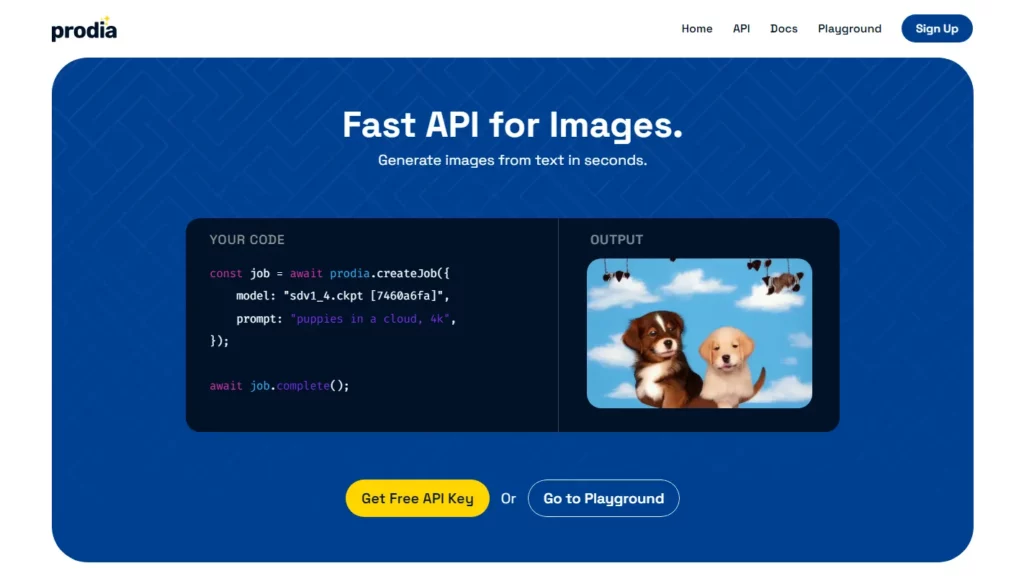Click the OUTPUT label
1024x576 pixels.
coord(616,240)
